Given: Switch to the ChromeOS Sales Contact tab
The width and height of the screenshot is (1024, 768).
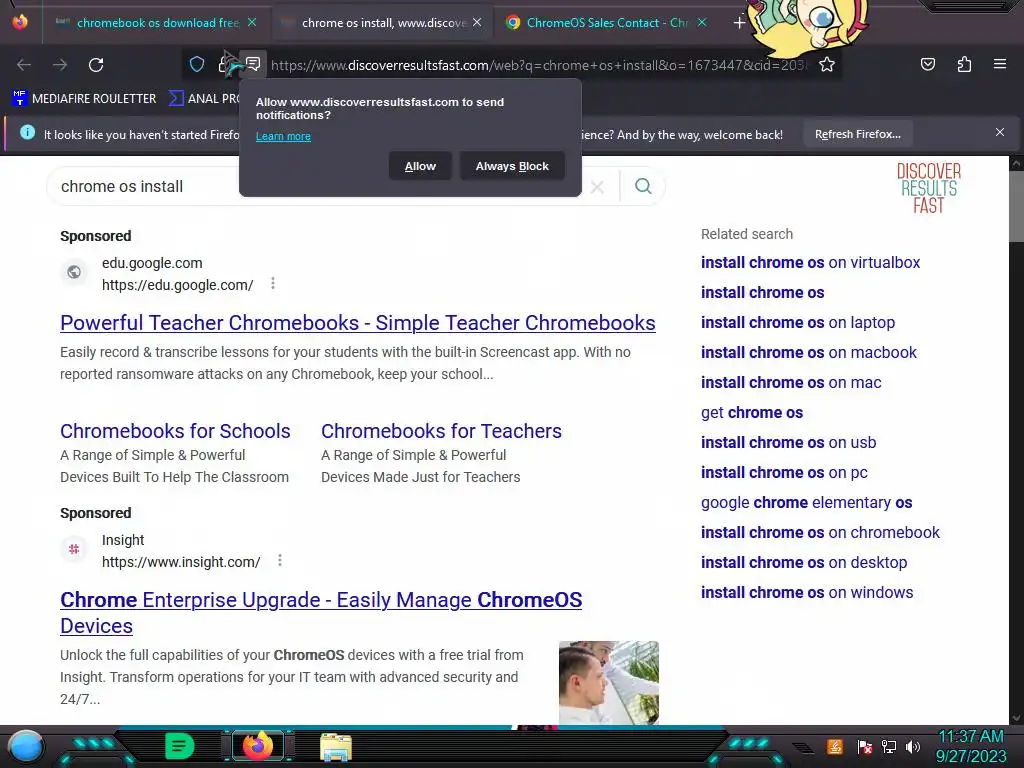Looking at the screenshot, I should 606,23.
